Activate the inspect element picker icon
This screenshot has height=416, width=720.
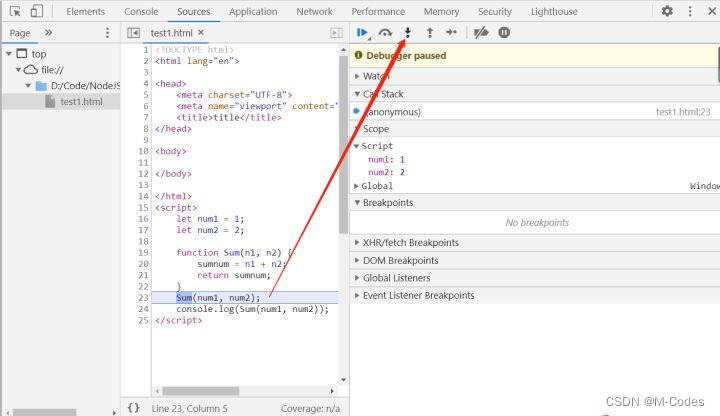[x=15, y=11]
